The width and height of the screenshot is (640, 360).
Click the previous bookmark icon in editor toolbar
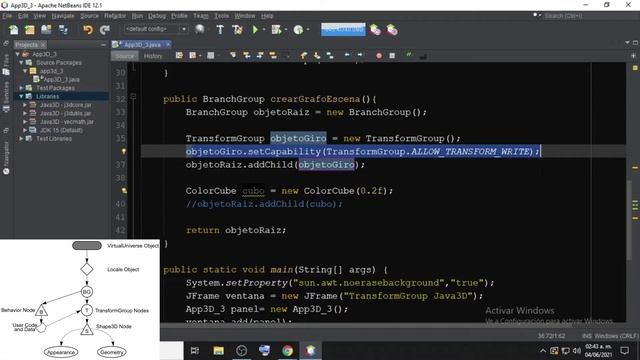pyautogui.click(x=304, y=56)
